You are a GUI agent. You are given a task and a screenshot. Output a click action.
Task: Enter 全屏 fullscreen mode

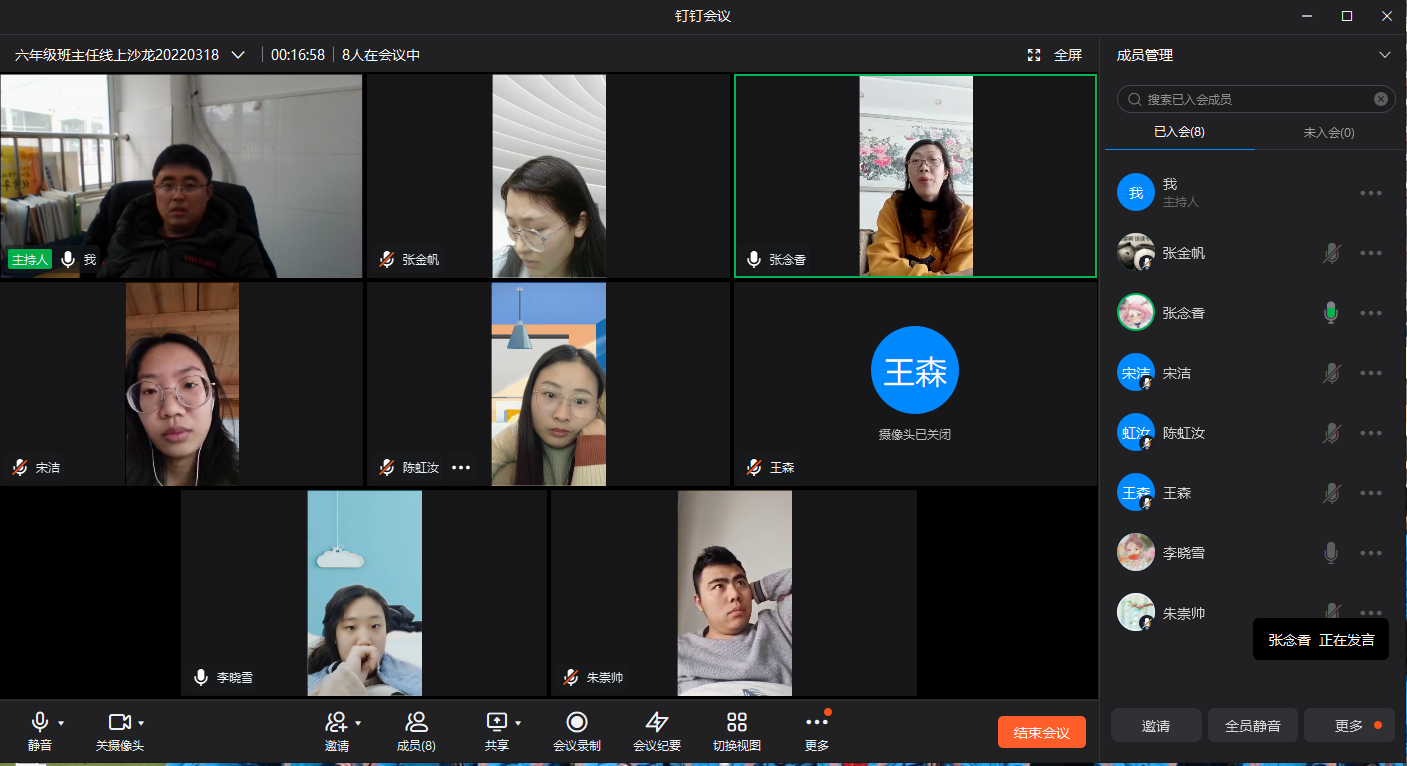(1056, 55)
